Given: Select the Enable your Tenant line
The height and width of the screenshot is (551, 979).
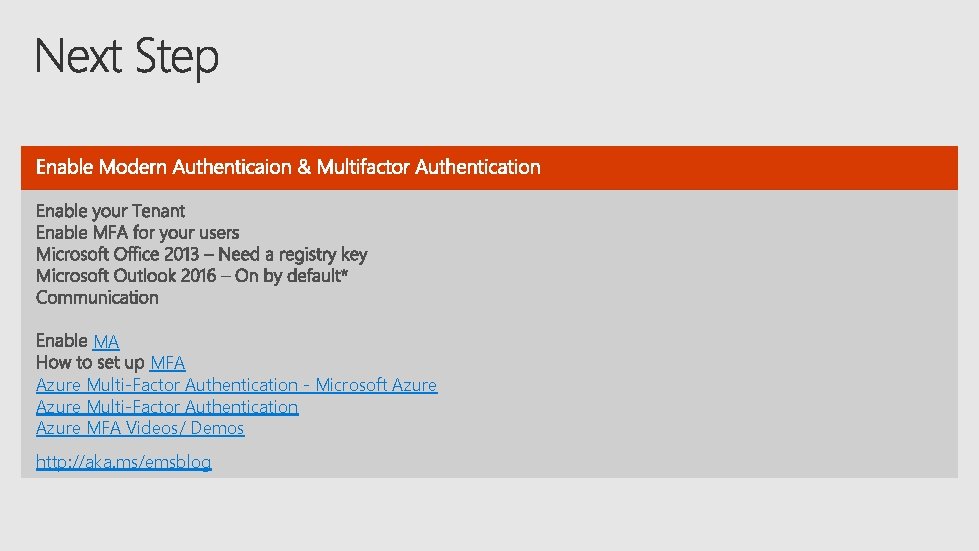Looking at the screenshot, I should click(111, 211).
